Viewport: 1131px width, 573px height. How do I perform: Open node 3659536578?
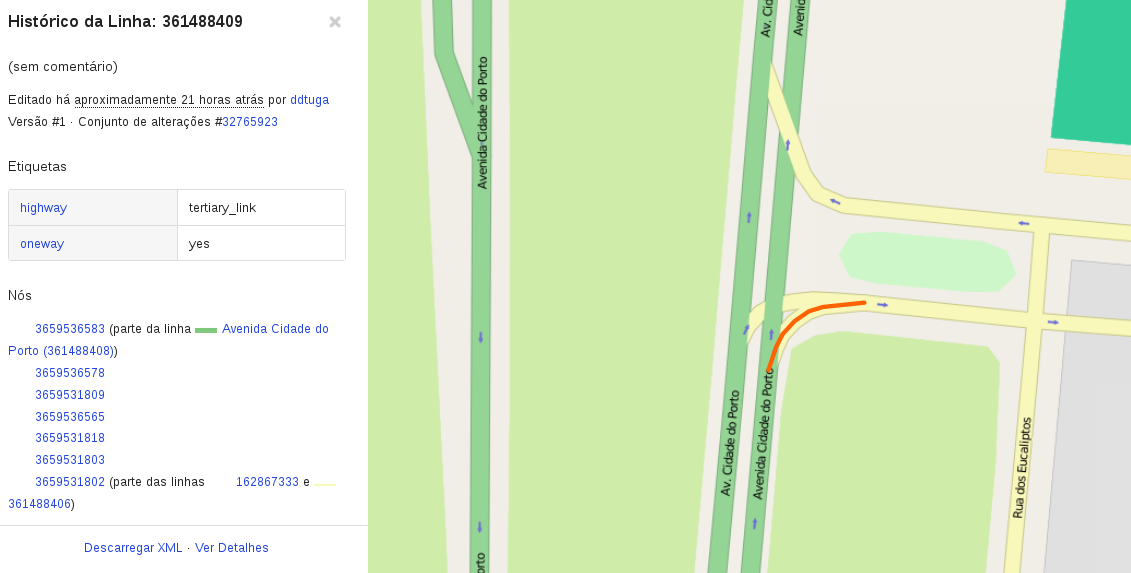coord(70,373)
